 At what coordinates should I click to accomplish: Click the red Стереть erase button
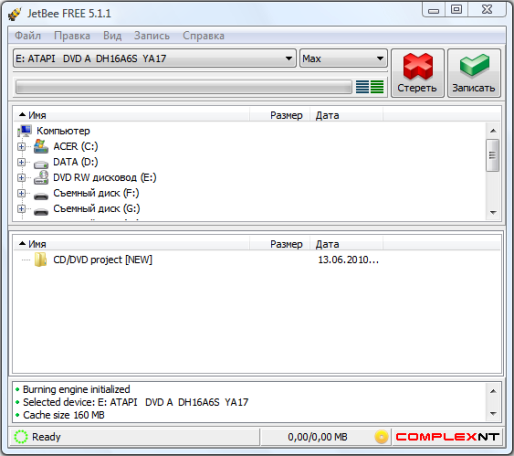(418, 73)
